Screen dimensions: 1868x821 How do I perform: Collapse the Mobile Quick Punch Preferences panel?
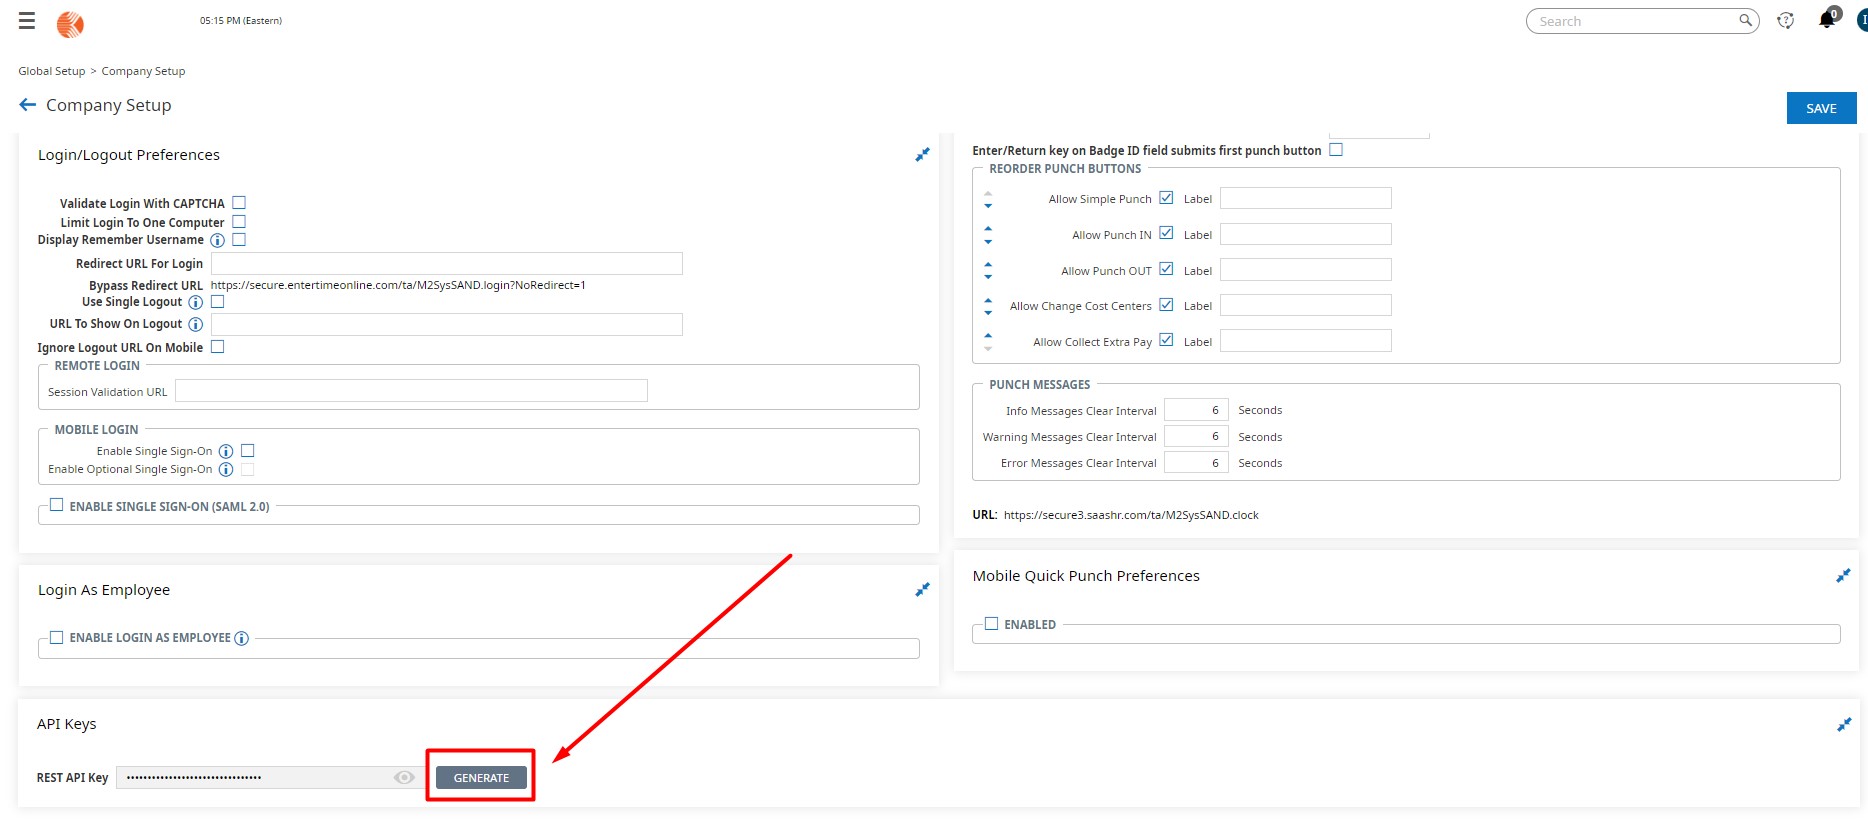click(x=1842, y=576)
